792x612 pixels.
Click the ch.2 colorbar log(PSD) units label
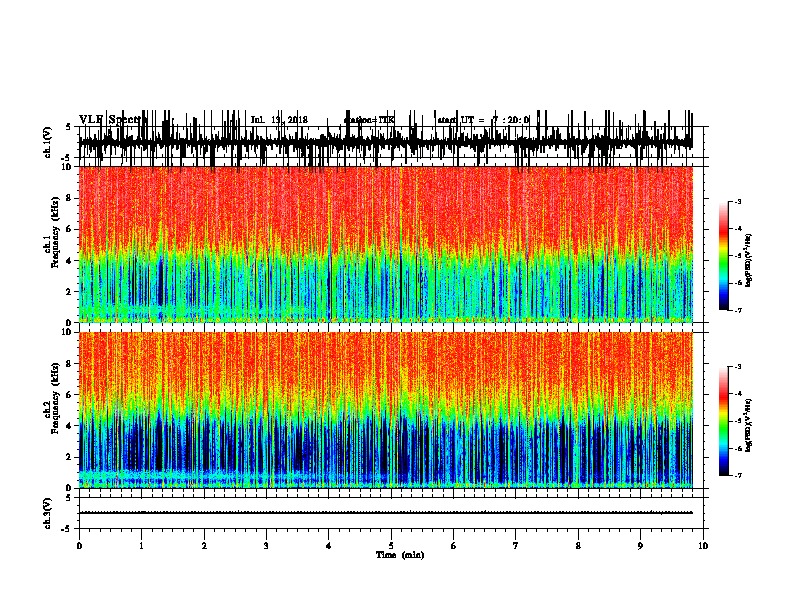pos(749,425)
